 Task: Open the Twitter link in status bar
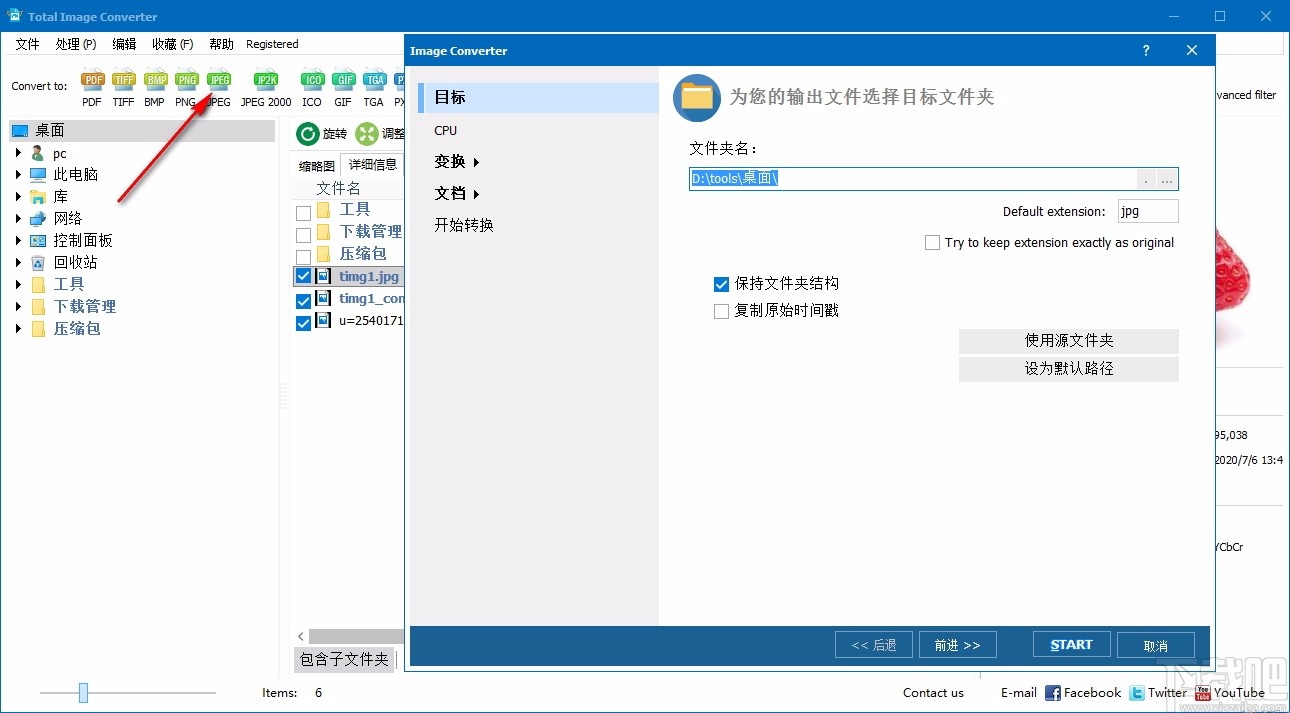point(1157,692)
